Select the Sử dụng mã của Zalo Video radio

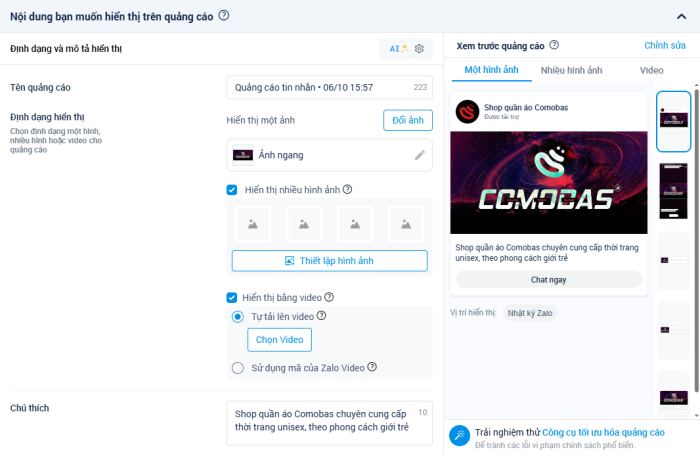coord(238,368)
